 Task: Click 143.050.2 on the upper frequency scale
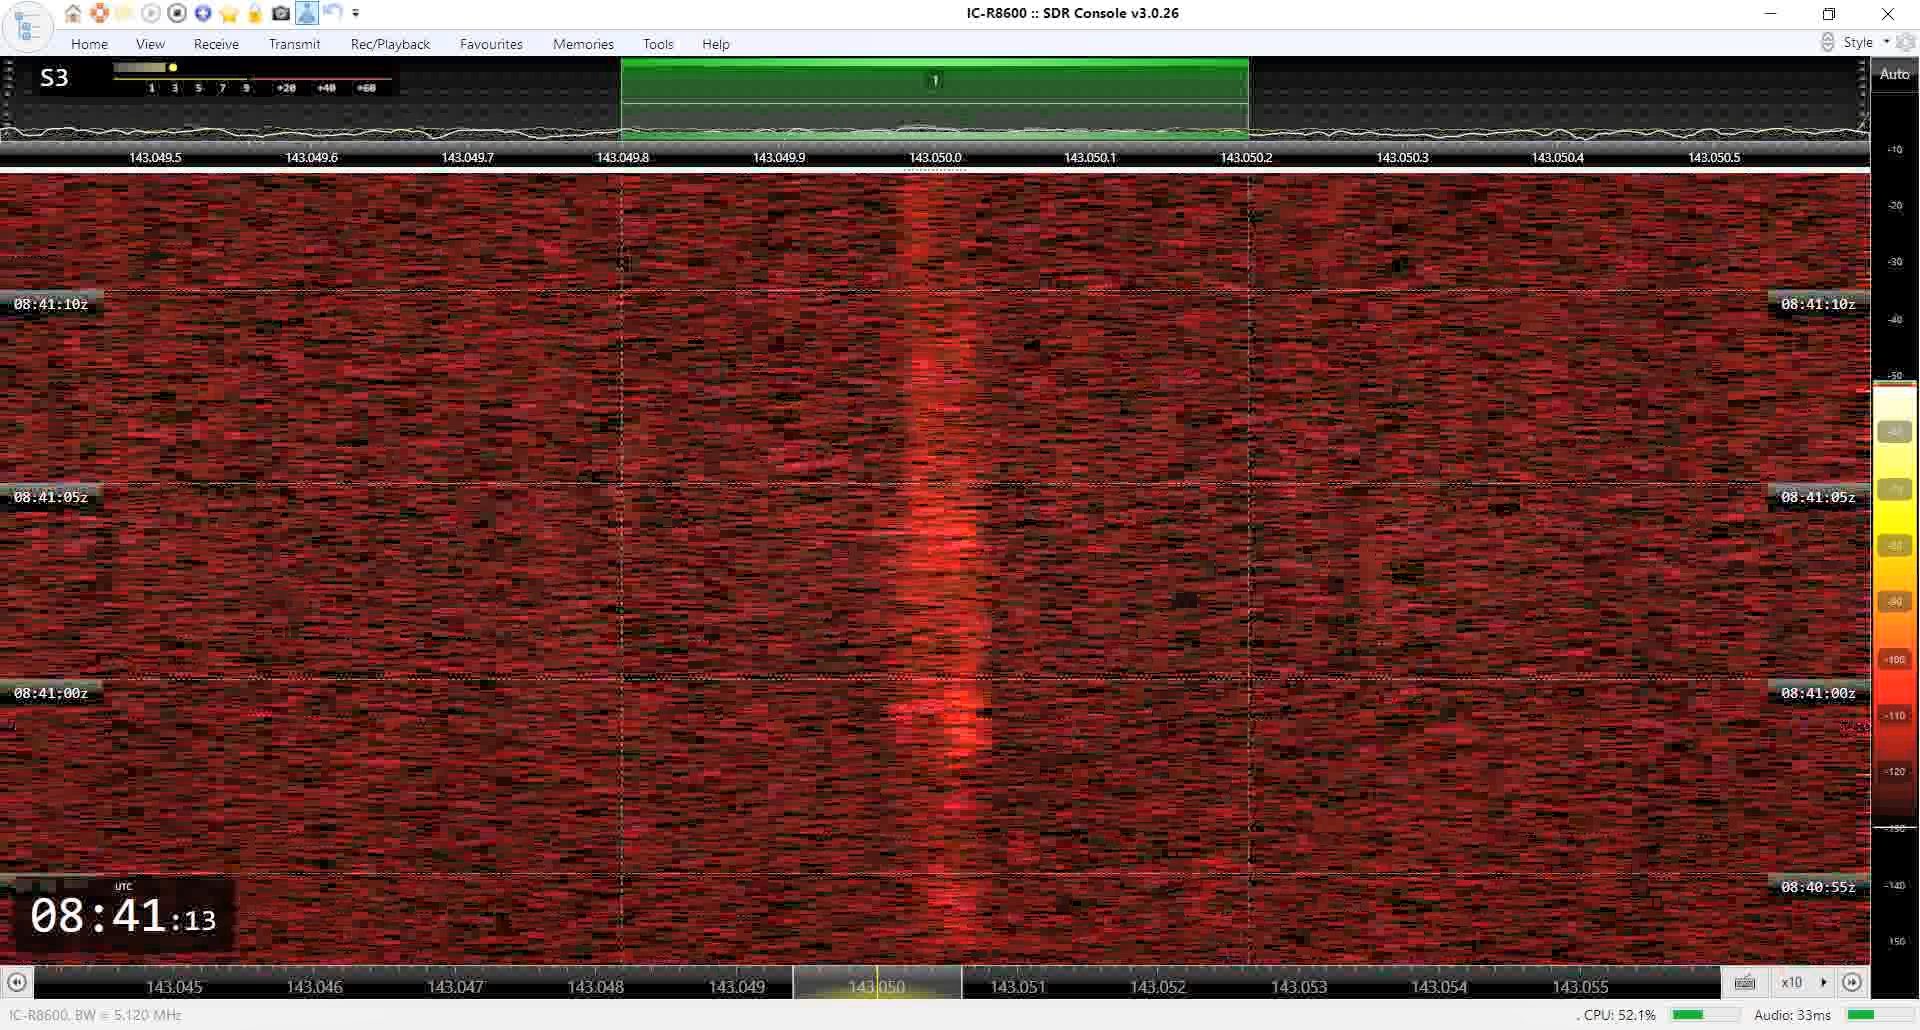click(1246, 158)
